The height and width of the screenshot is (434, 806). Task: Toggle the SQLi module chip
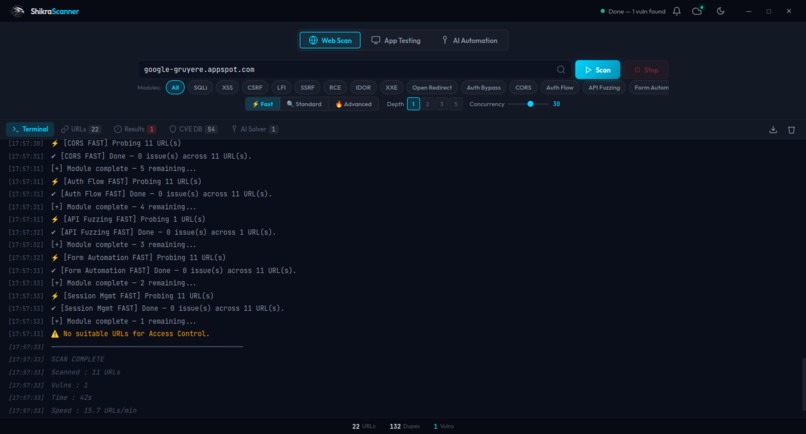200,87
